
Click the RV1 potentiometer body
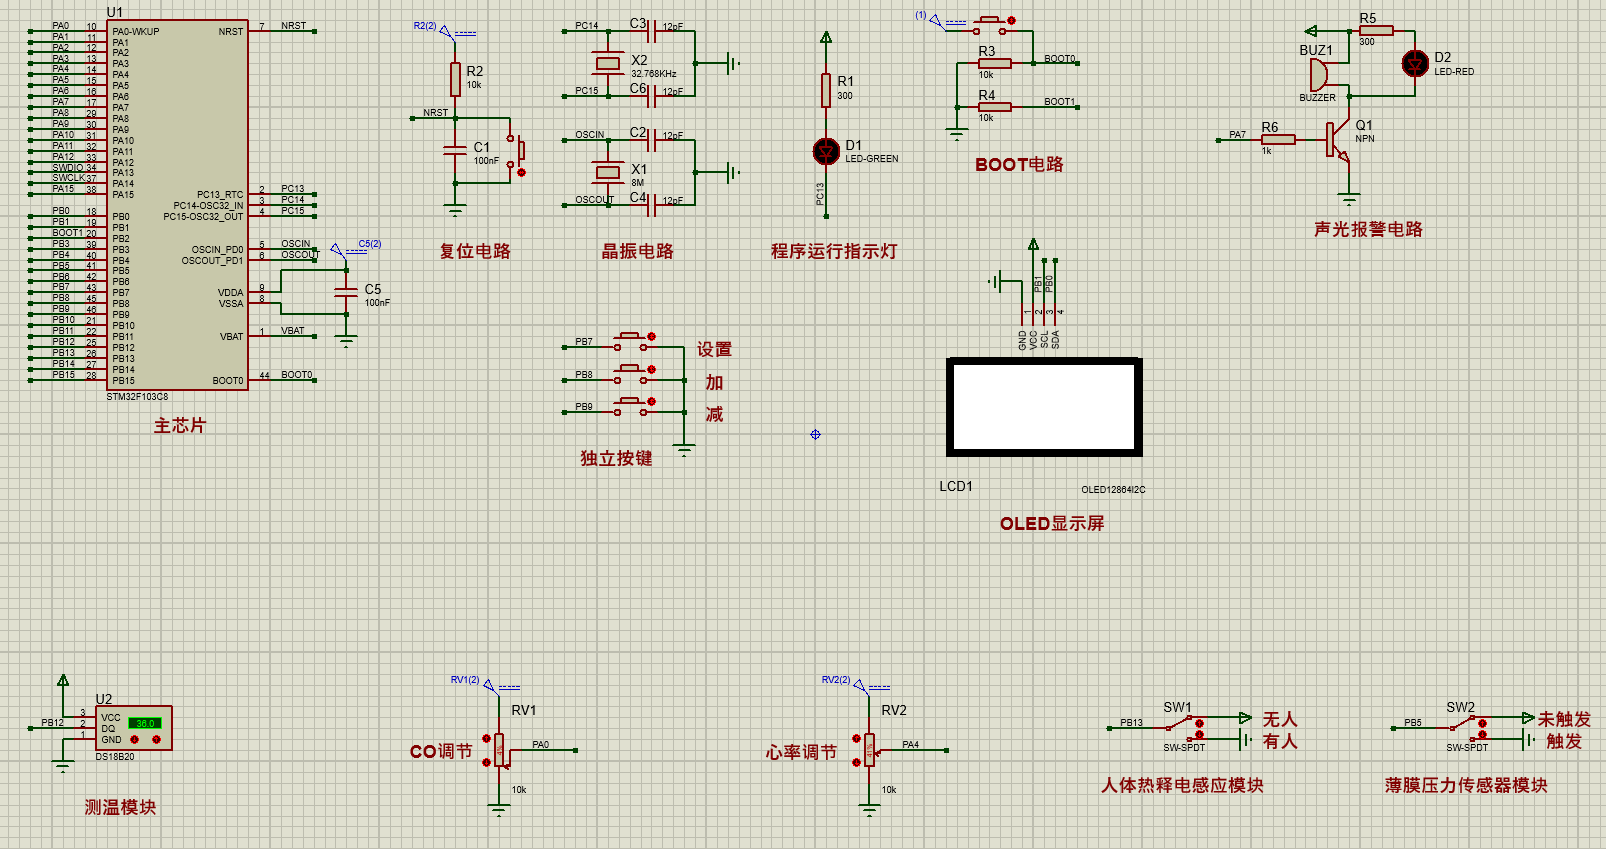pyautogui.click(x=499, y=750)
